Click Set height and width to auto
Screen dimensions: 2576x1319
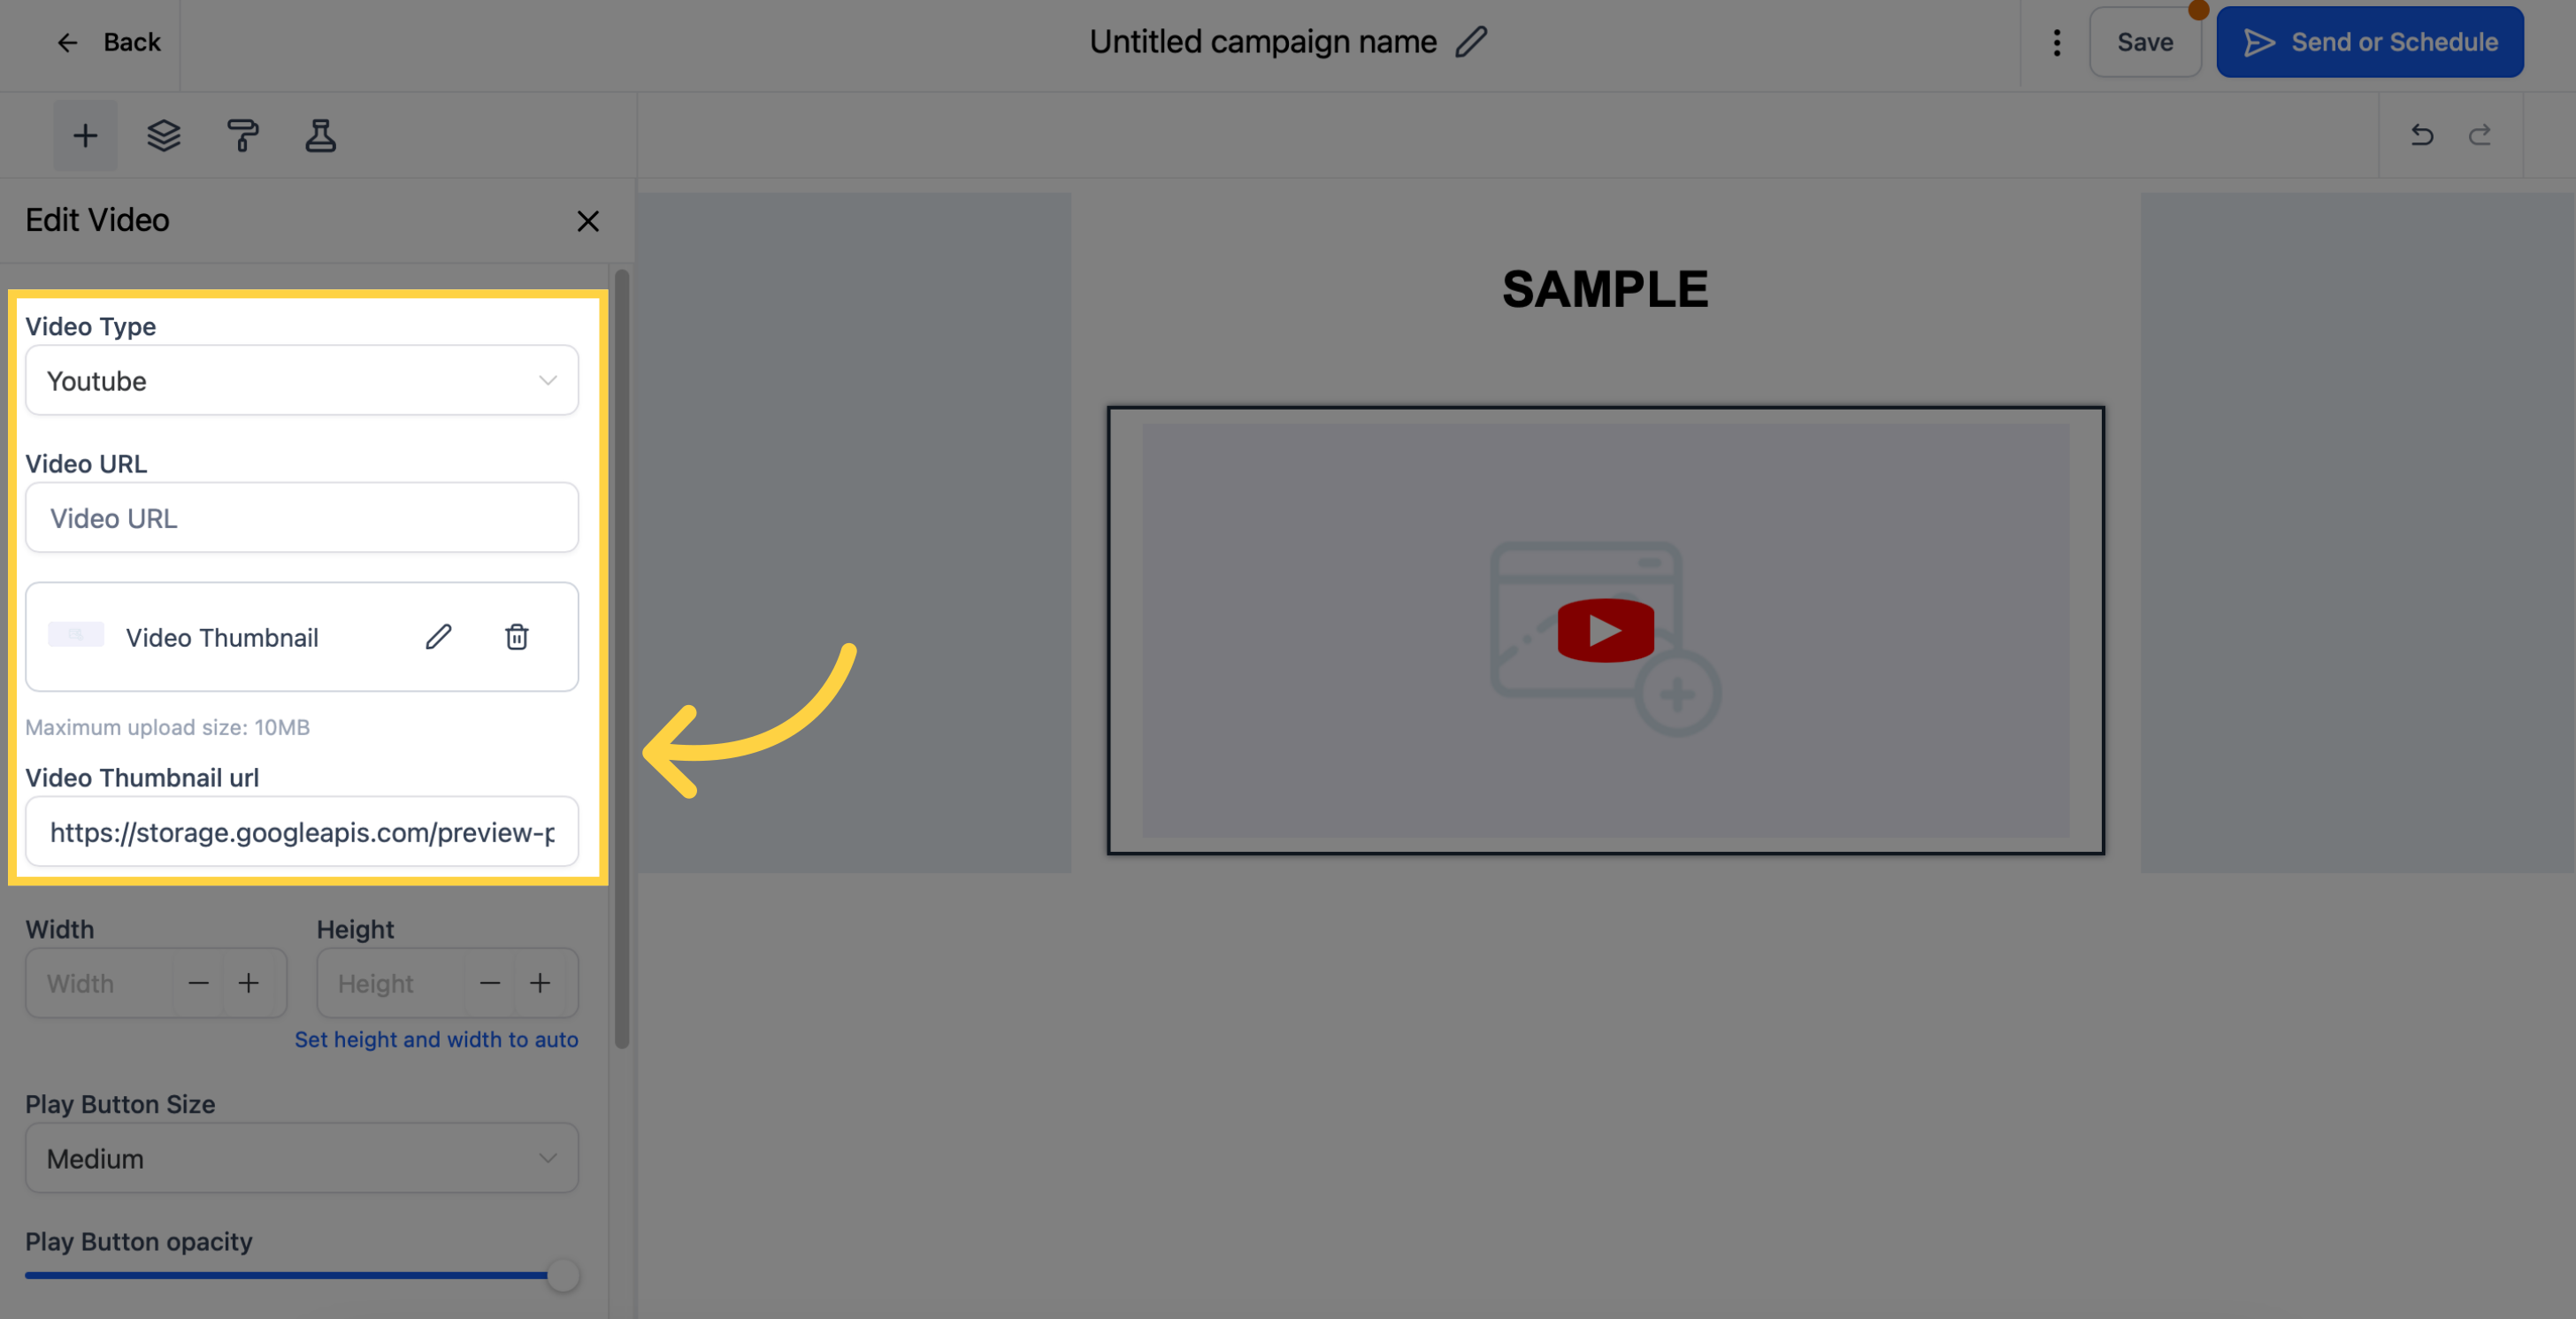(435, 1038)
